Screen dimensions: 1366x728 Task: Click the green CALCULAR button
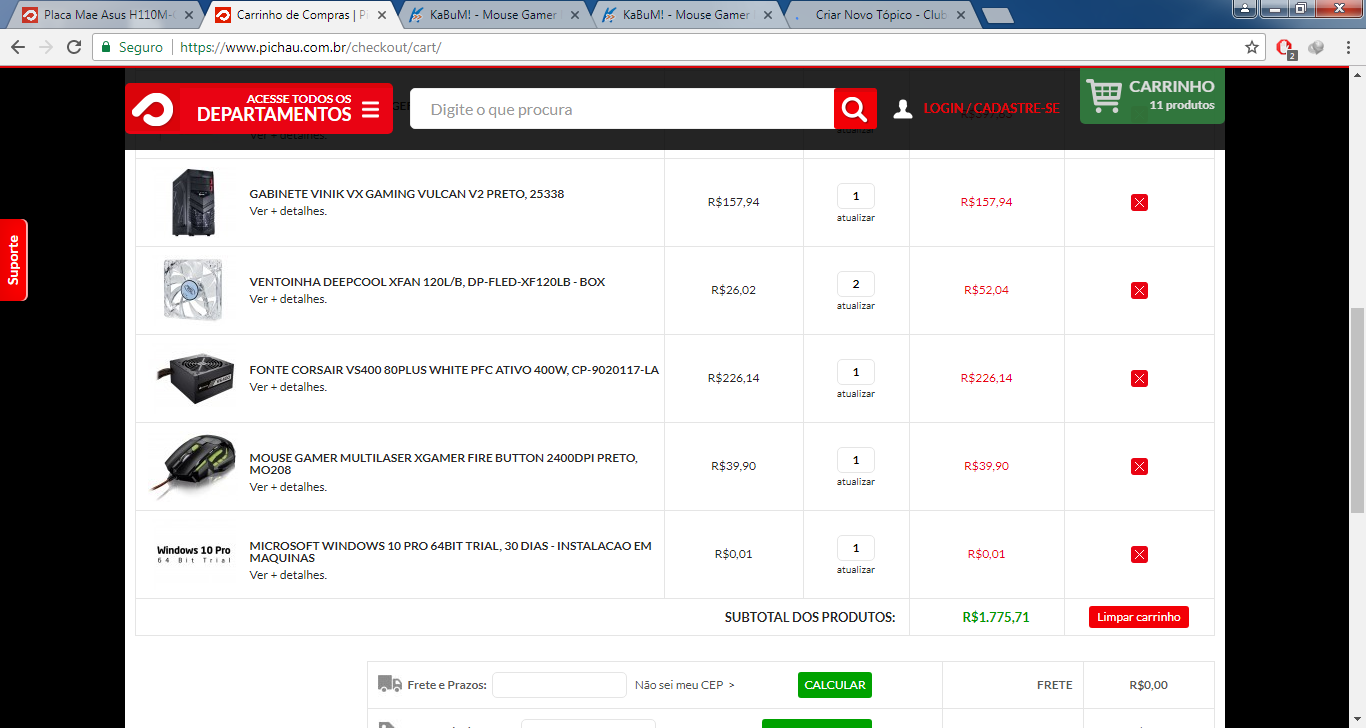pos(835,685)
